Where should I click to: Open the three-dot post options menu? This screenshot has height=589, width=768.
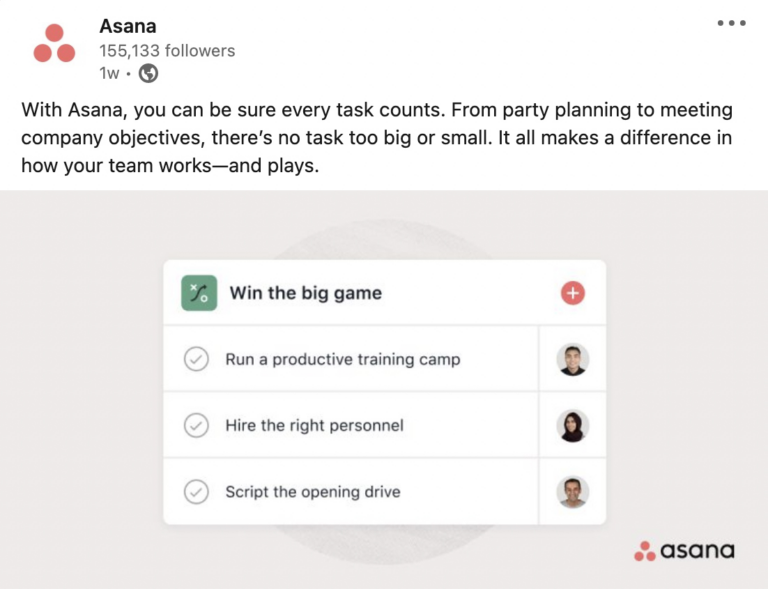pos(732,23)
